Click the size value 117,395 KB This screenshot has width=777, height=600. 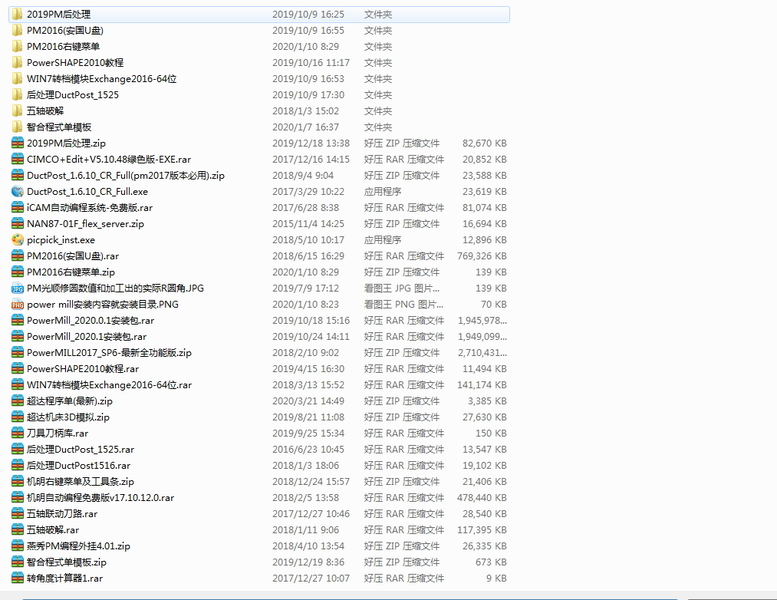pyautogui.click(x=482, y=530)
